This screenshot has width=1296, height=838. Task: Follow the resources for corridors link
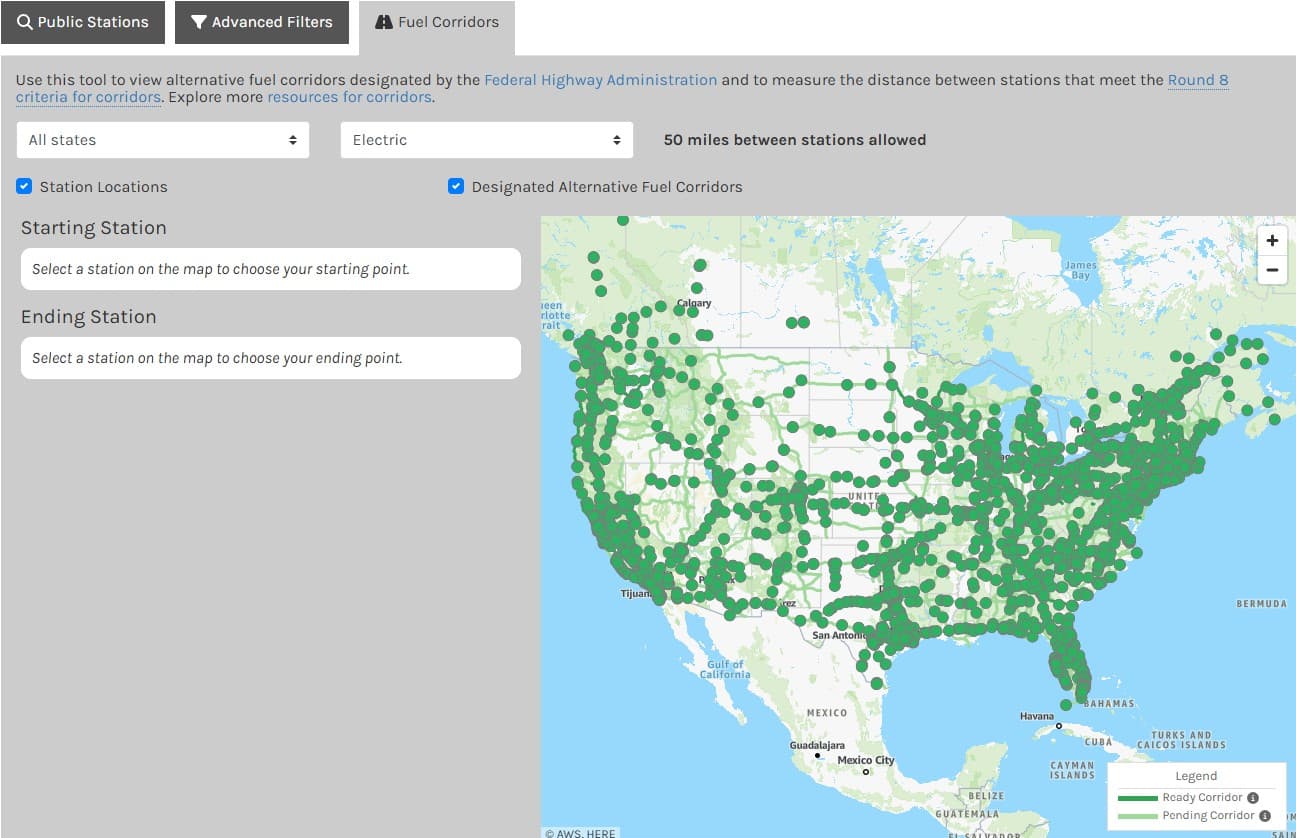[349, 98]
